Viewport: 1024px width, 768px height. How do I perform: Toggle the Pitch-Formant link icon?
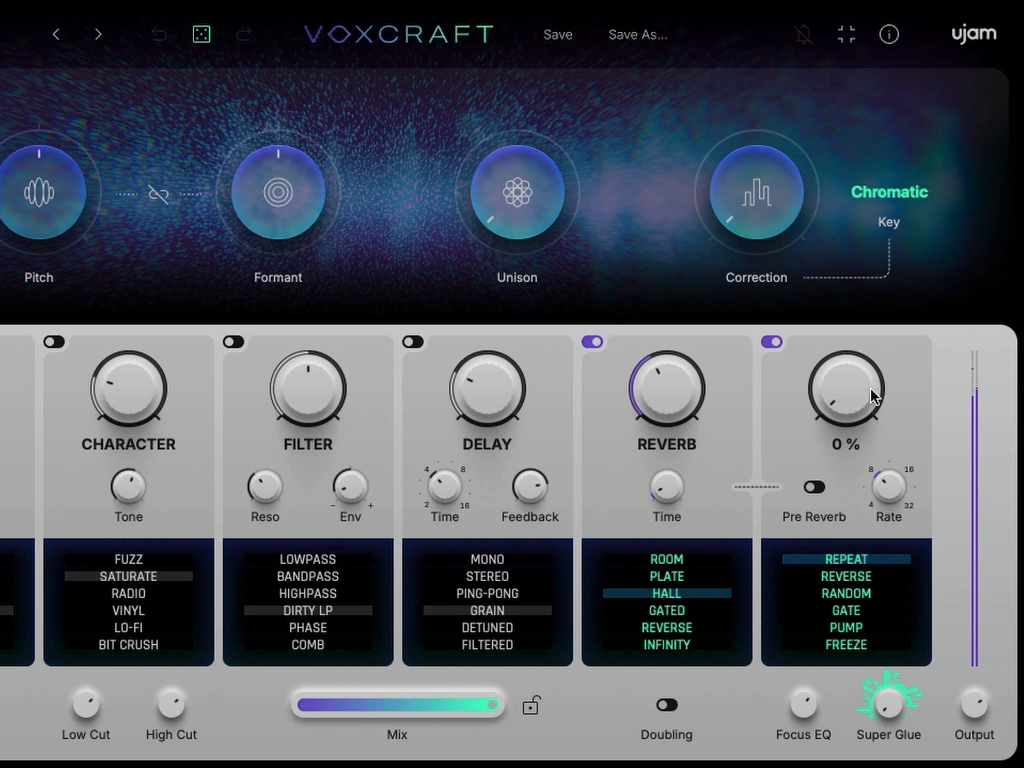pos(159,194)
